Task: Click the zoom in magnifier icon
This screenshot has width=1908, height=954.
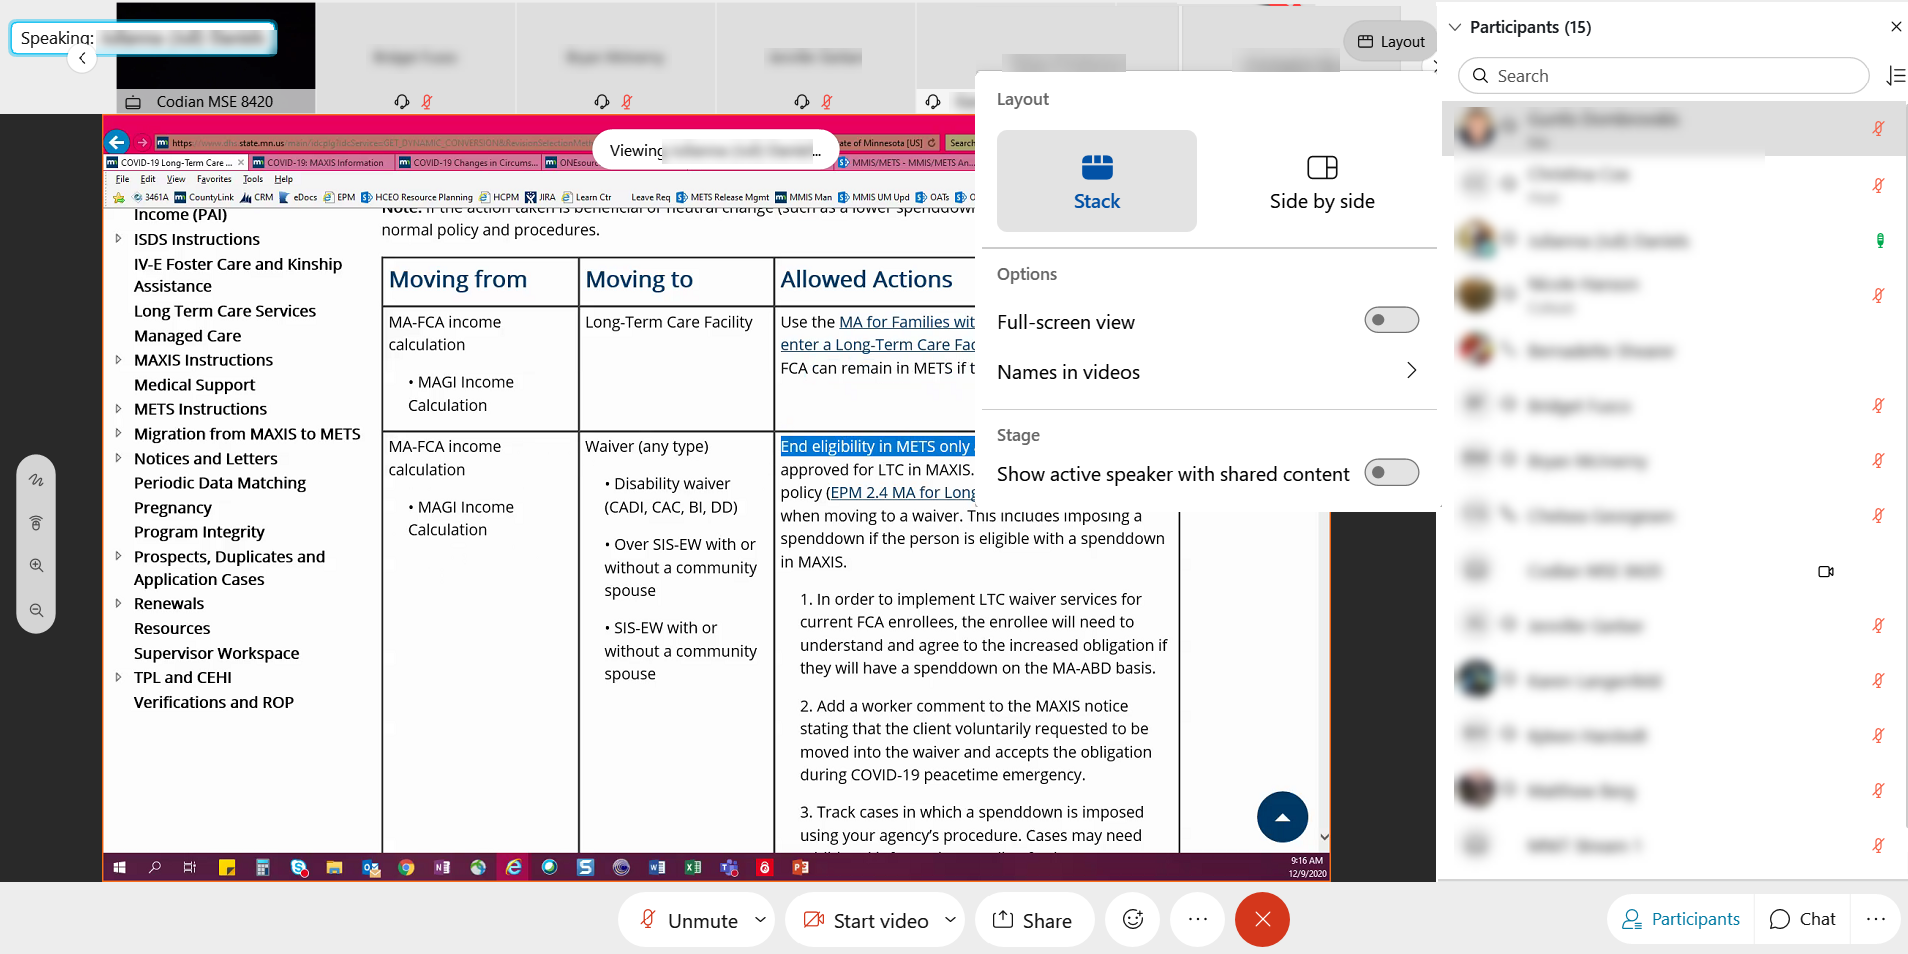Action: point(36,565)
